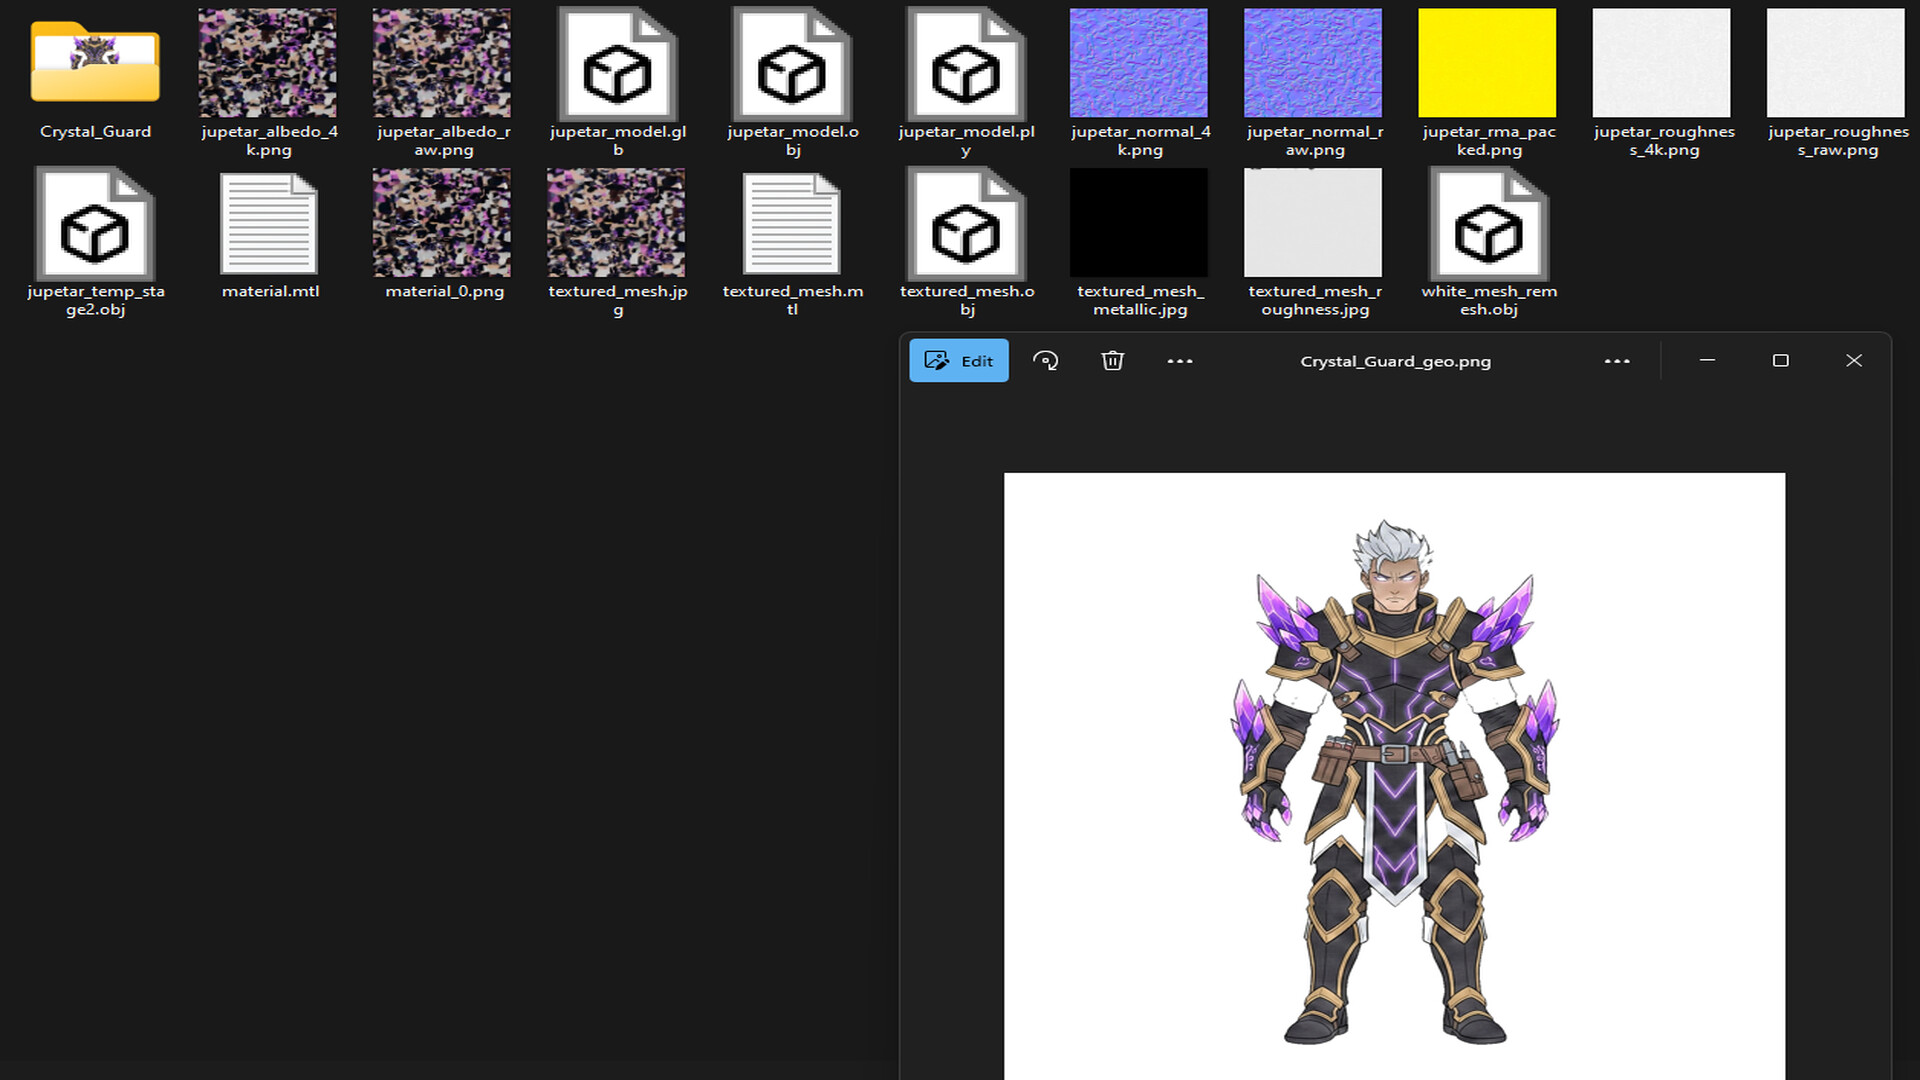Click the white_mesh_remesh.obj filename label
Image resolution: width=1920 pixels, height=1080 pixels.
click(x=1489, y=300)
